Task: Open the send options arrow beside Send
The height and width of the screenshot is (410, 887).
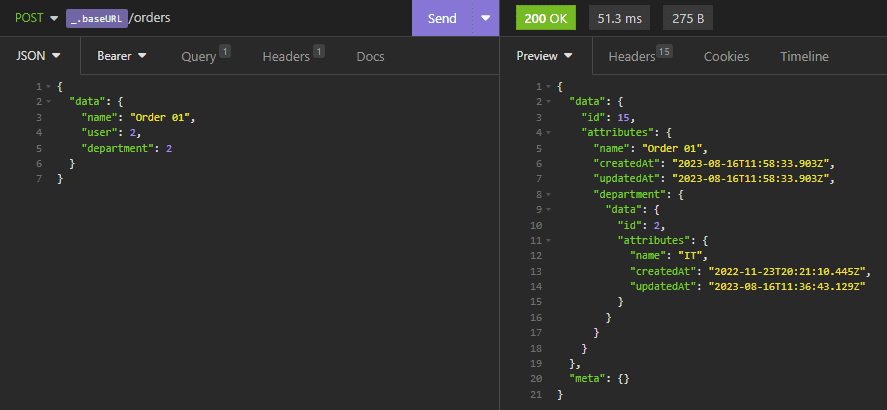Action: pos(486,18)
